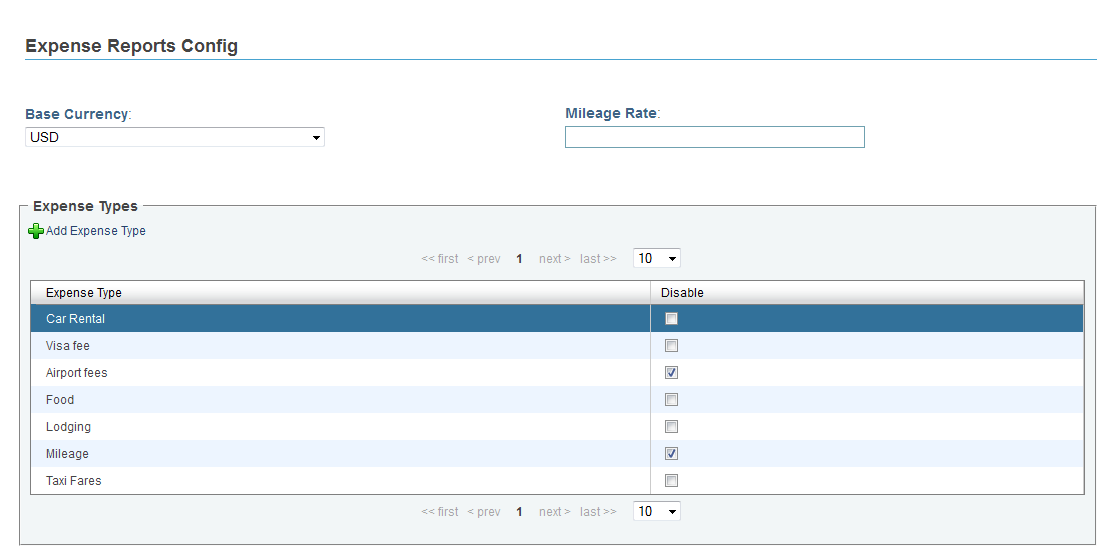Click bottom pager 'next >' link

(555, 512)
